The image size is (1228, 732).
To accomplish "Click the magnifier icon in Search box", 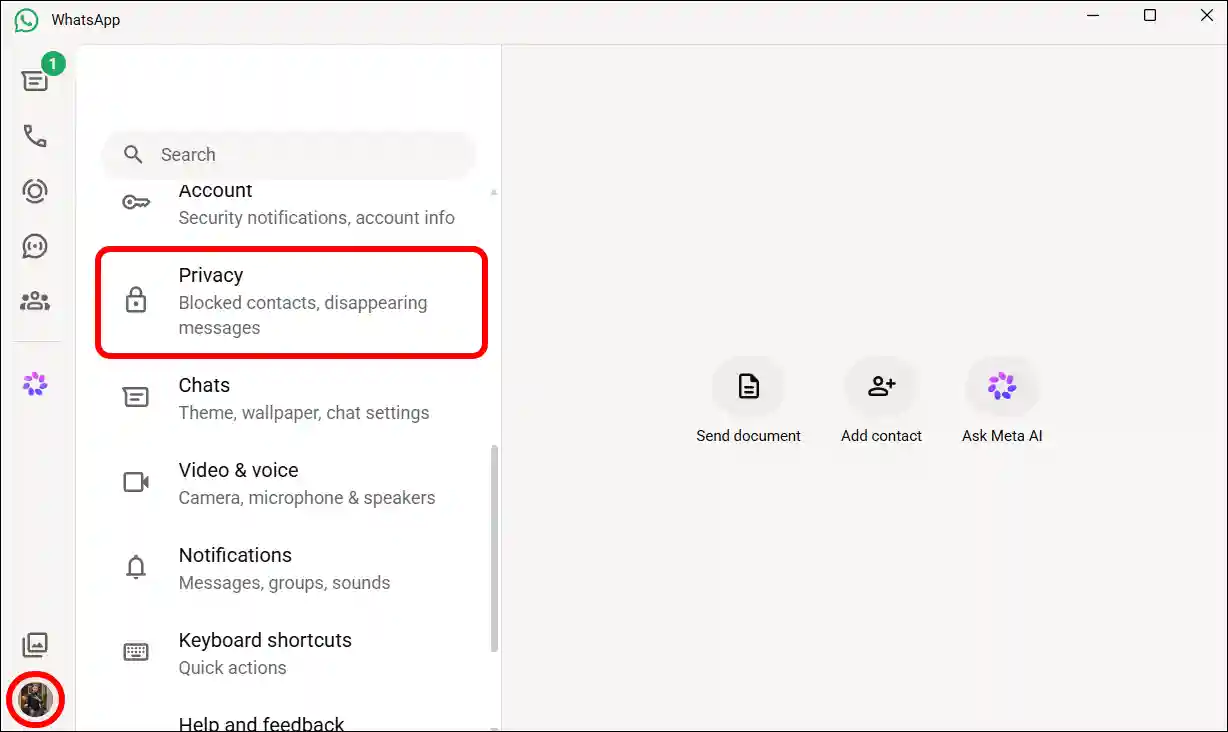I will pyautogui.click(x=133, y=154).
